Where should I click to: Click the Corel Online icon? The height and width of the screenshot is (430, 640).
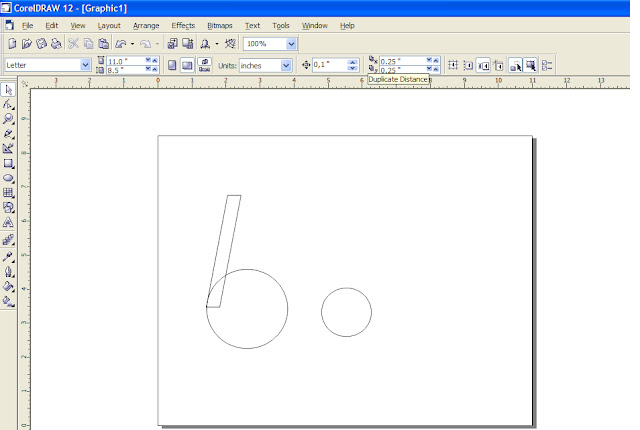(230, 43)
